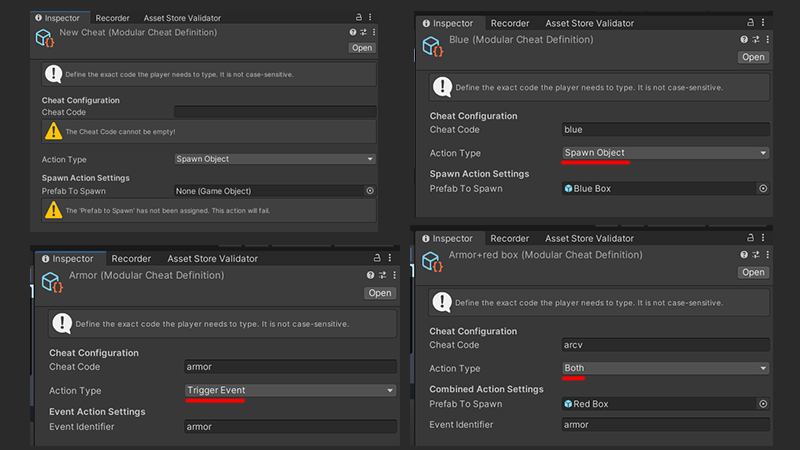Open Both Action Type dropdown
800x450 pixels.
pyautogui.click(x=666, y=368)
